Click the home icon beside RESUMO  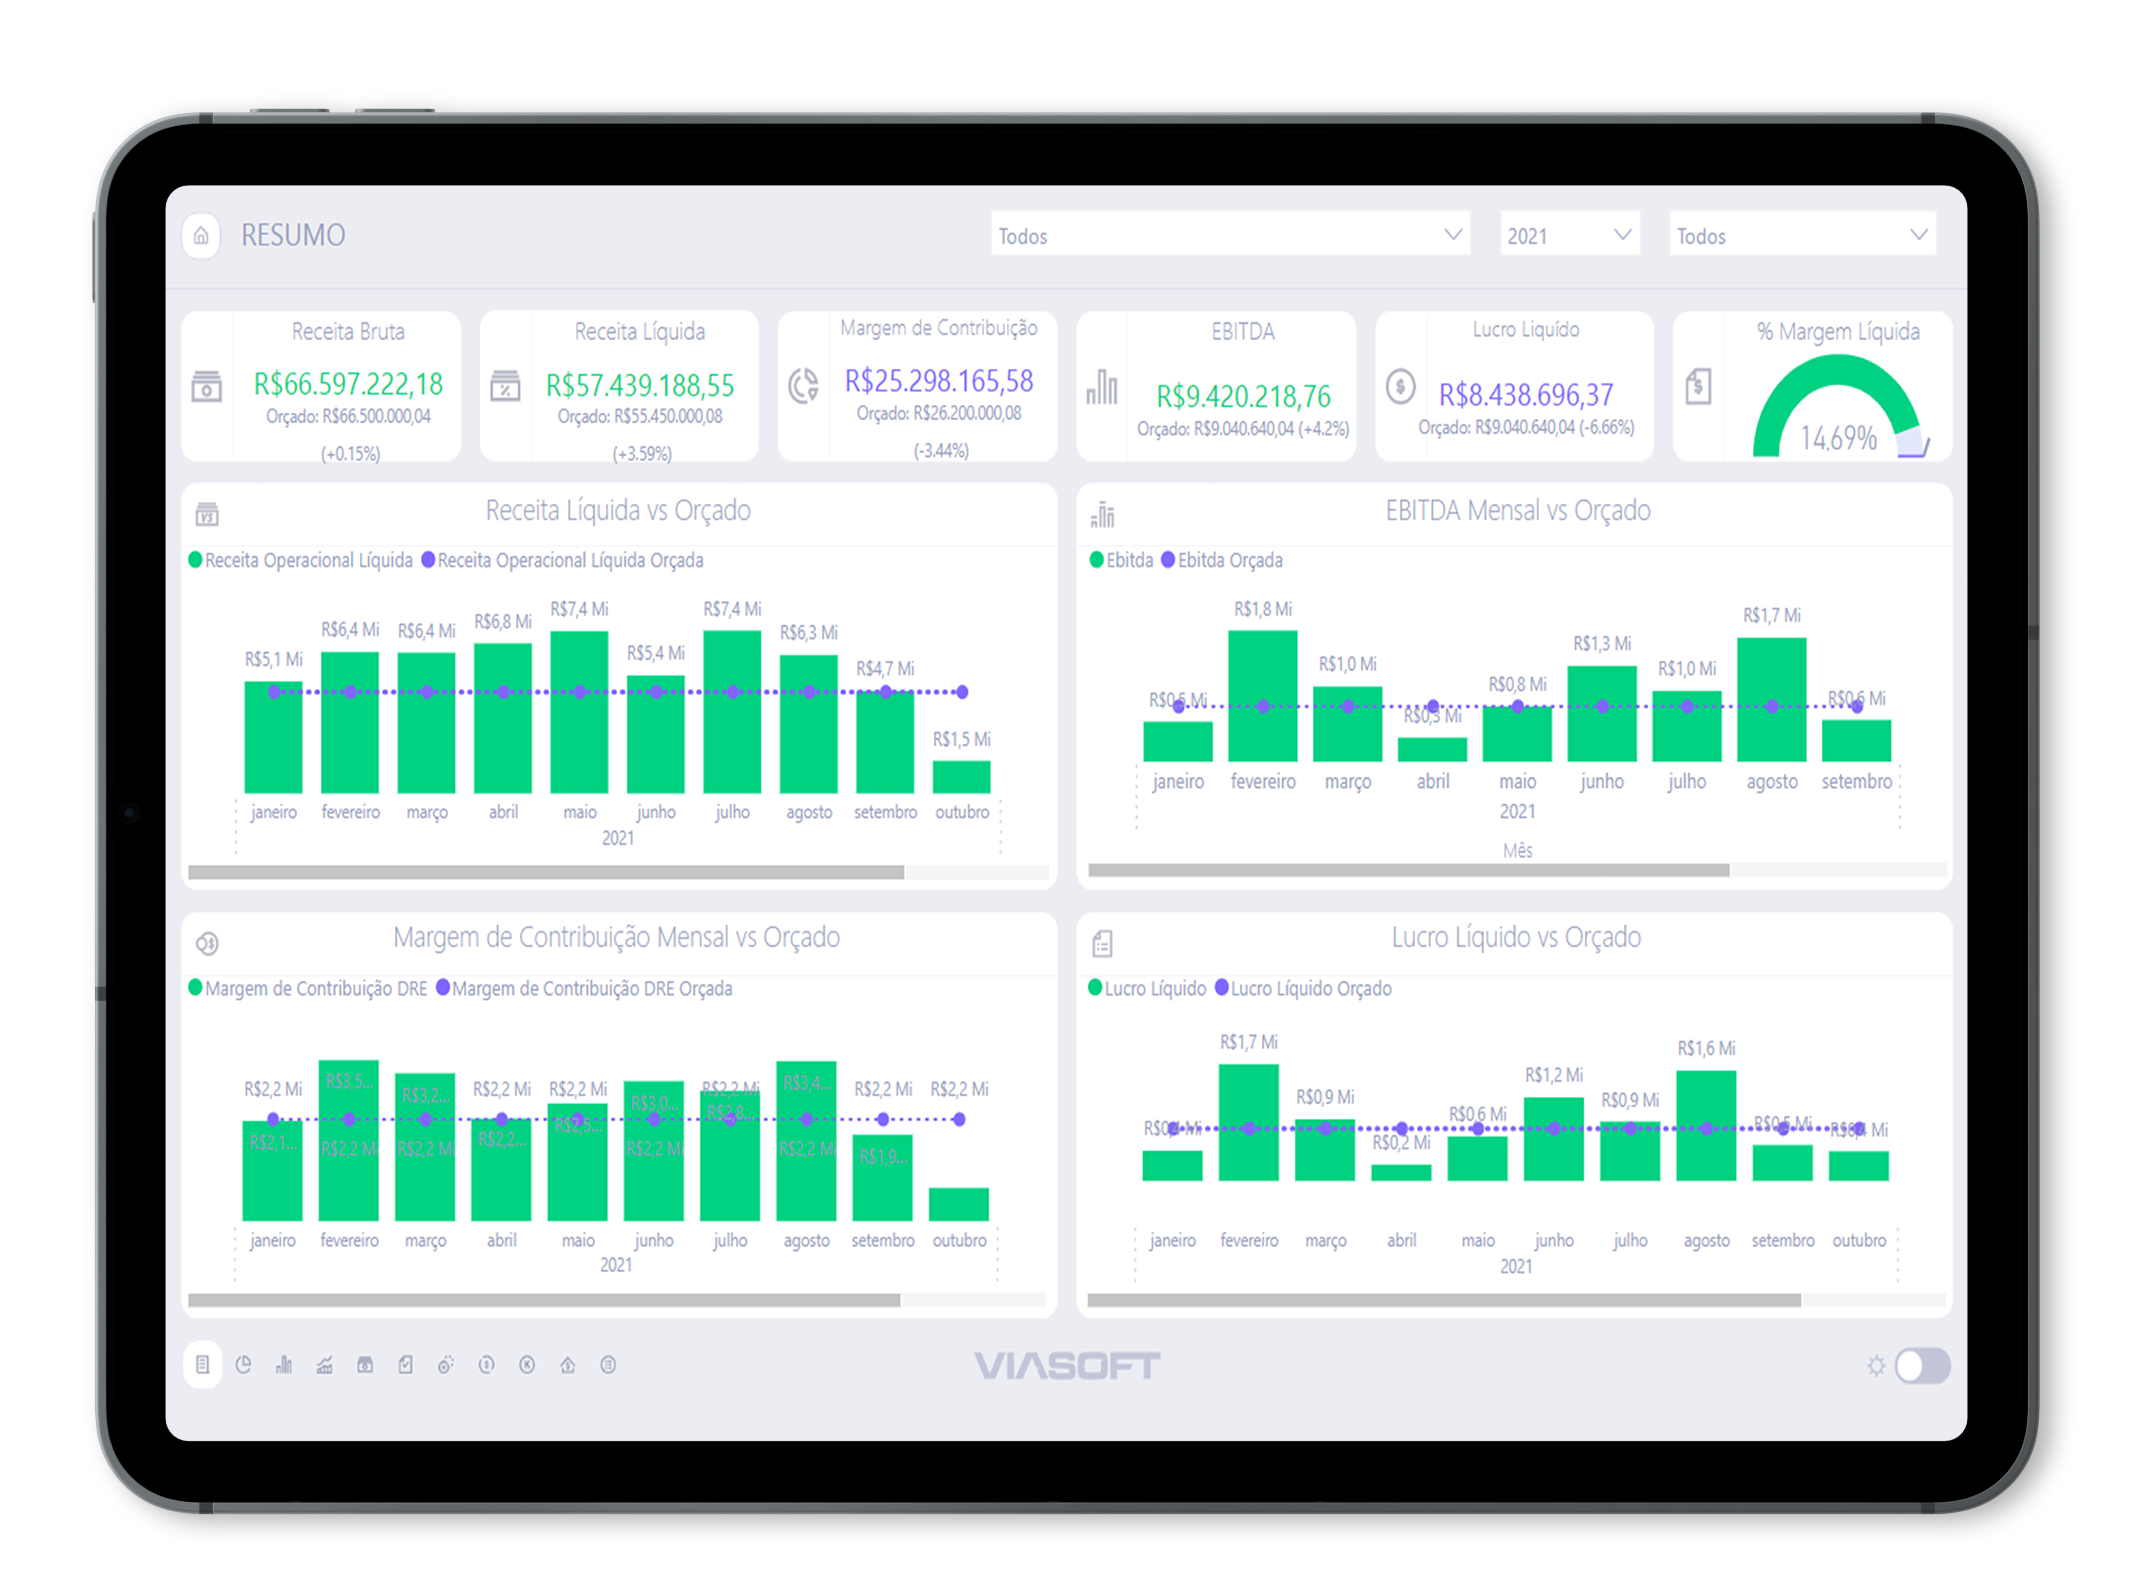click(x=201, y=236)
